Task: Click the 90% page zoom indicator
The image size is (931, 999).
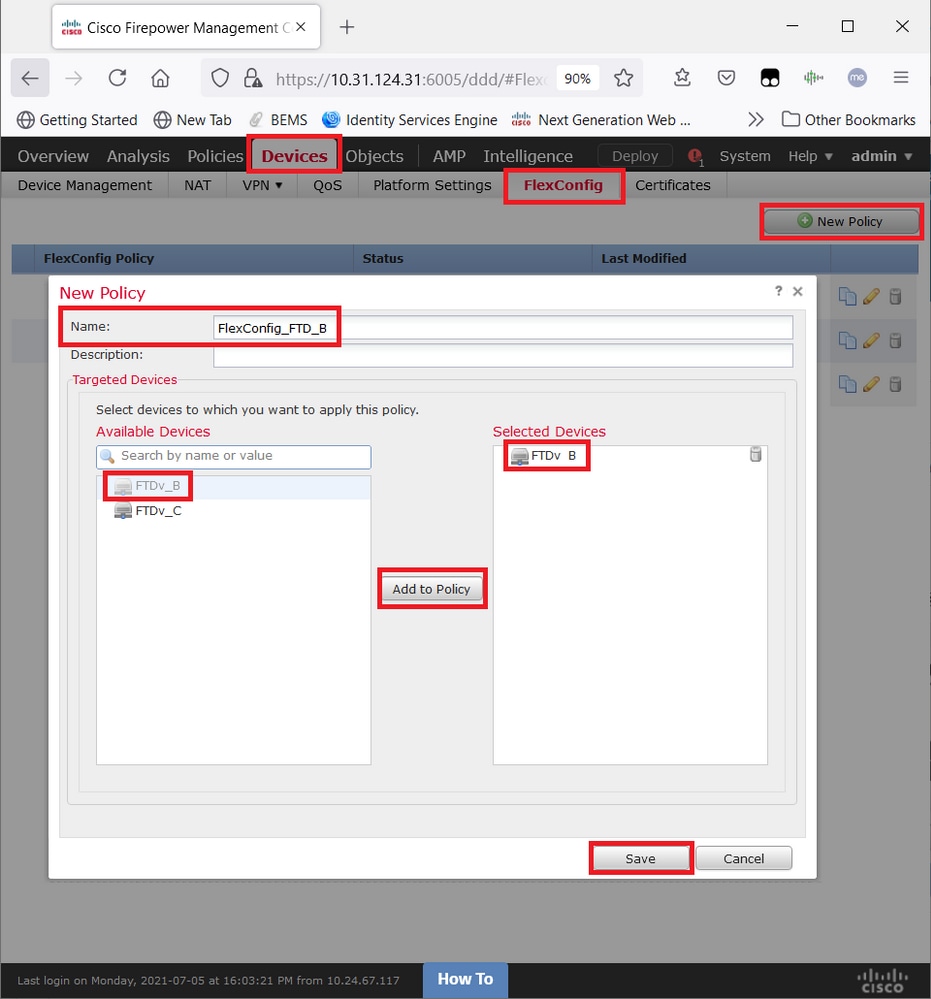Action: [x=577, y=79]
